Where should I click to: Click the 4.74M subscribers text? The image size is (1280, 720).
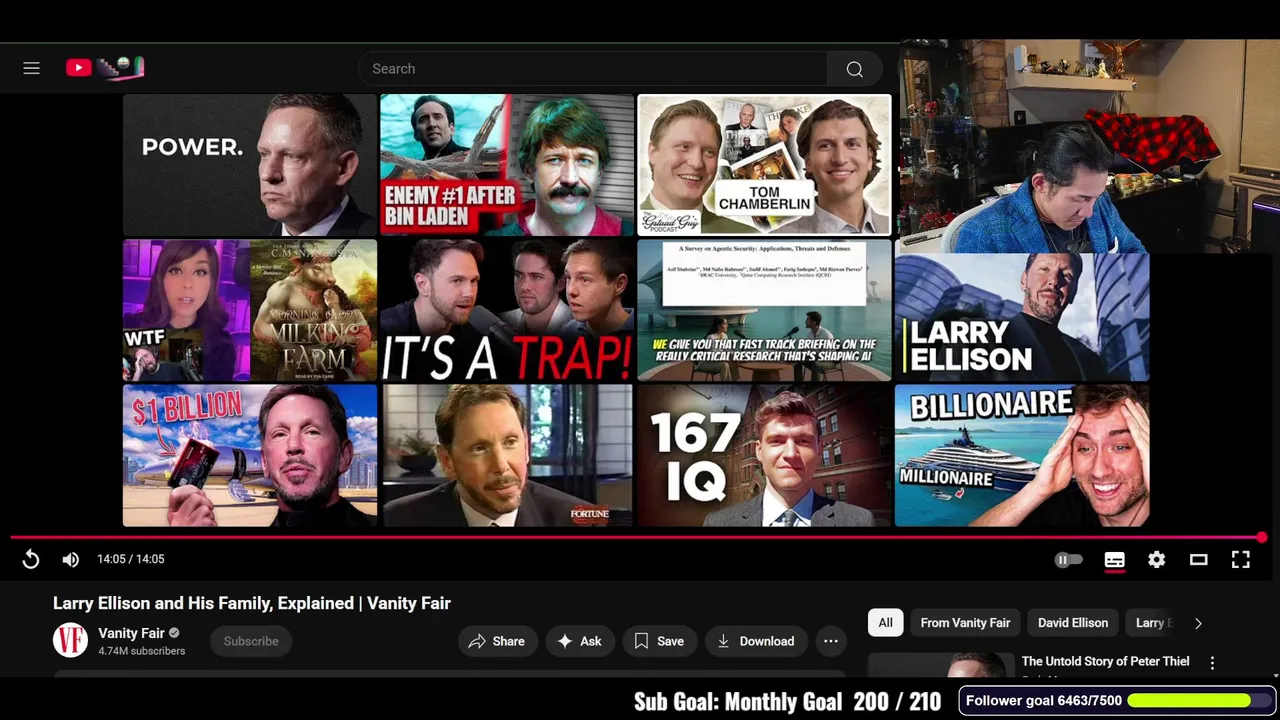click(x=142, y=651)
